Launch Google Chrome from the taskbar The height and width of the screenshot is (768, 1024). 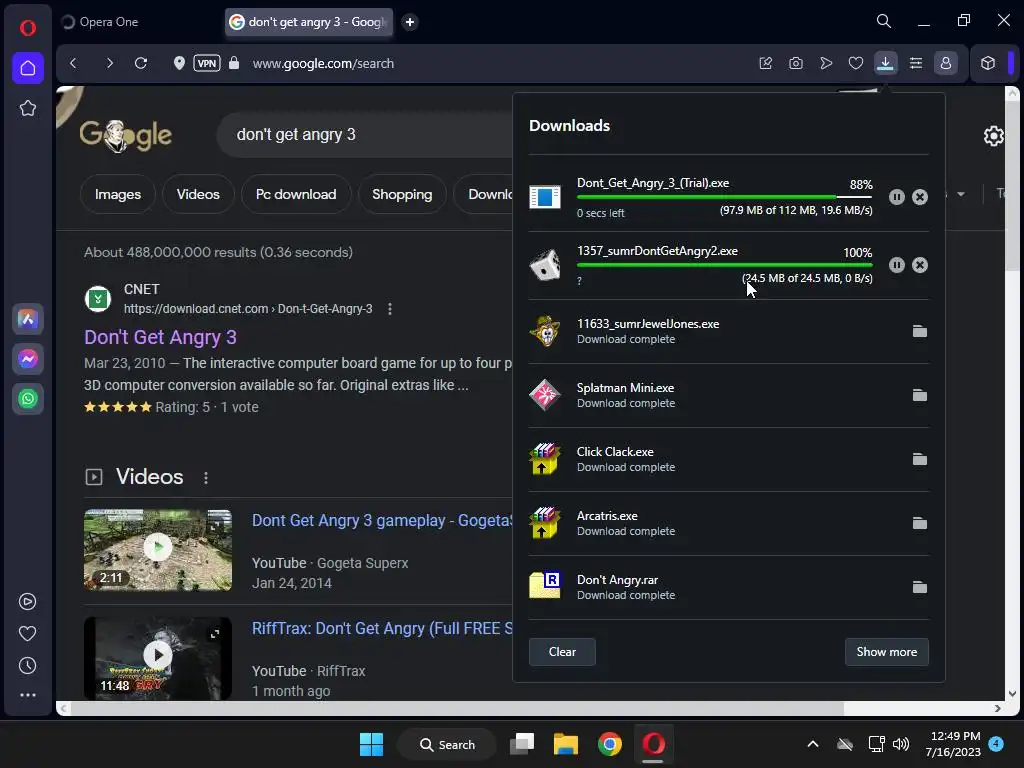coord(609,744)
